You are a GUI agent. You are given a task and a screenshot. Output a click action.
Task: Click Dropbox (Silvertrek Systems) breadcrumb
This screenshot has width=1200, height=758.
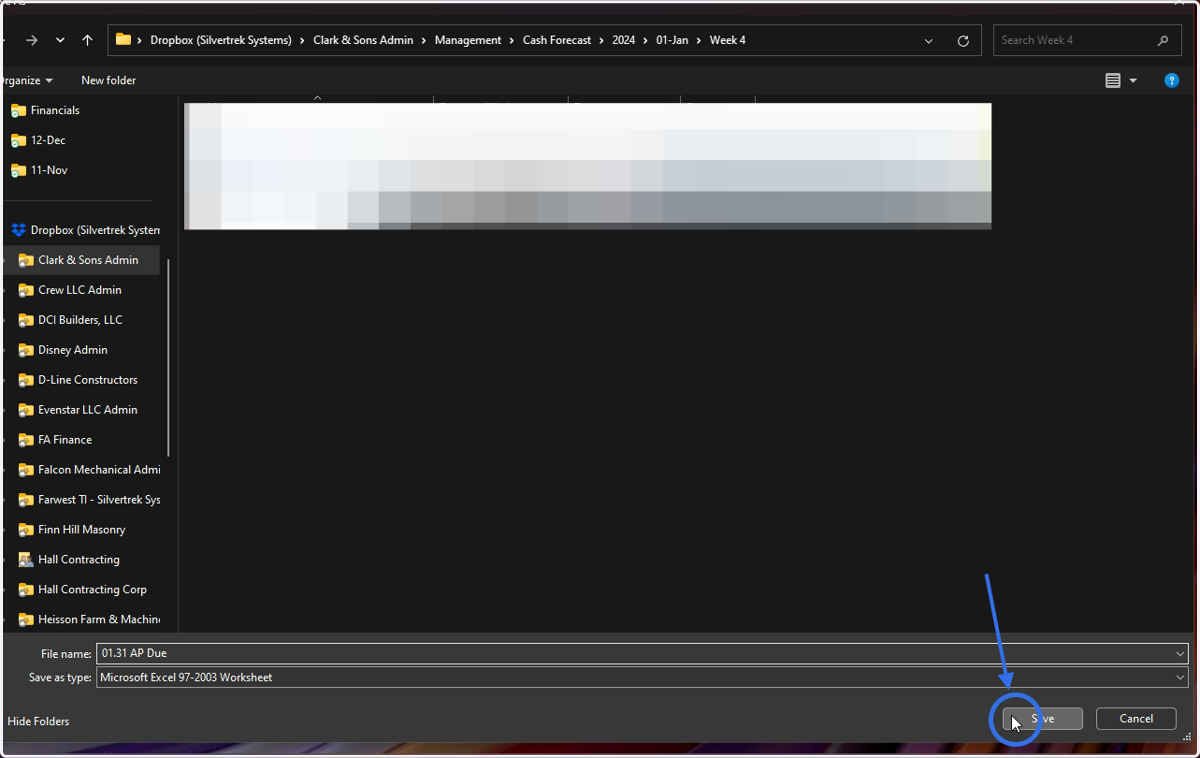click(x=221, y=40)
